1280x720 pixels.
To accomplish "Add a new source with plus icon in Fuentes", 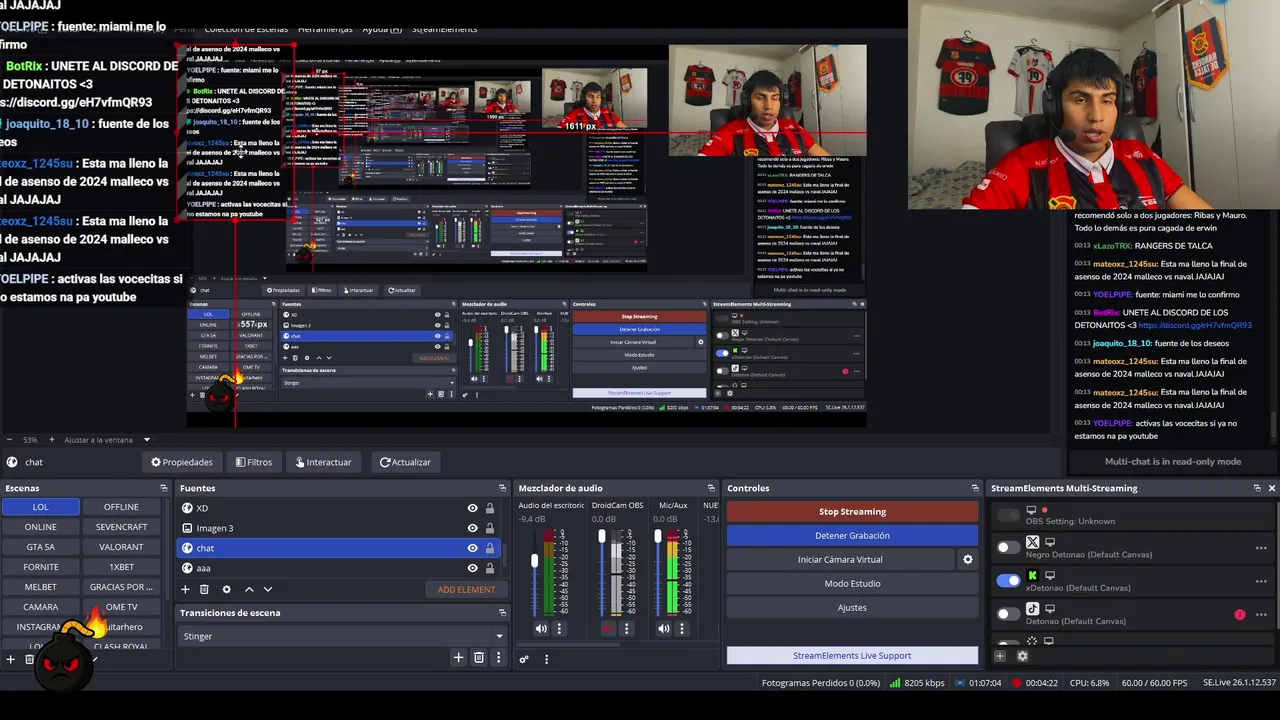I will point(185,589).
